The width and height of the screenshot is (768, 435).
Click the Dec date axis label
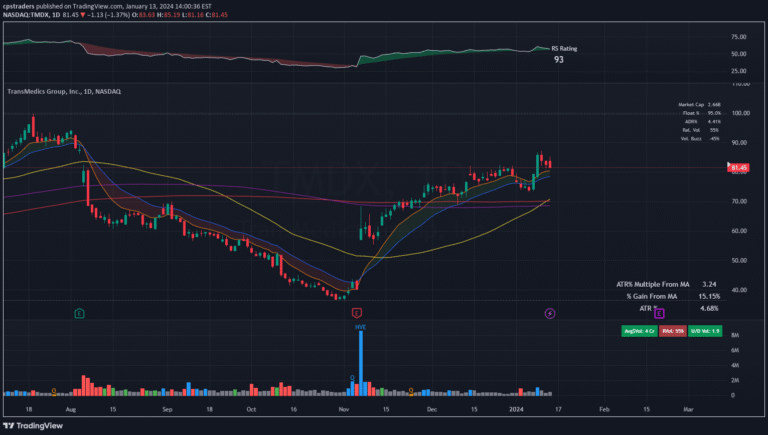pyautogui.click(x=432, y=410)
